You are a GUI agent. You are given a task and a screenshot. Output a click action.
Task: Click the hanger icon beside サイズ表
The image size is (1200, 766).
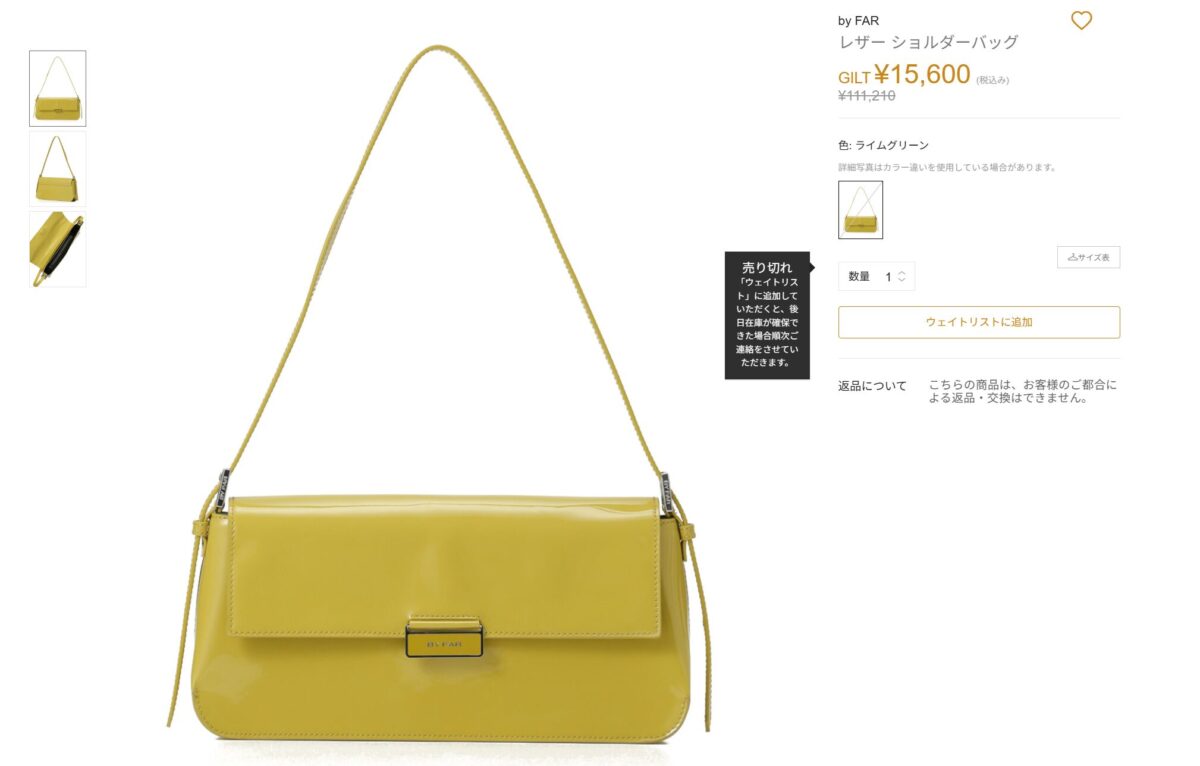1072,257
